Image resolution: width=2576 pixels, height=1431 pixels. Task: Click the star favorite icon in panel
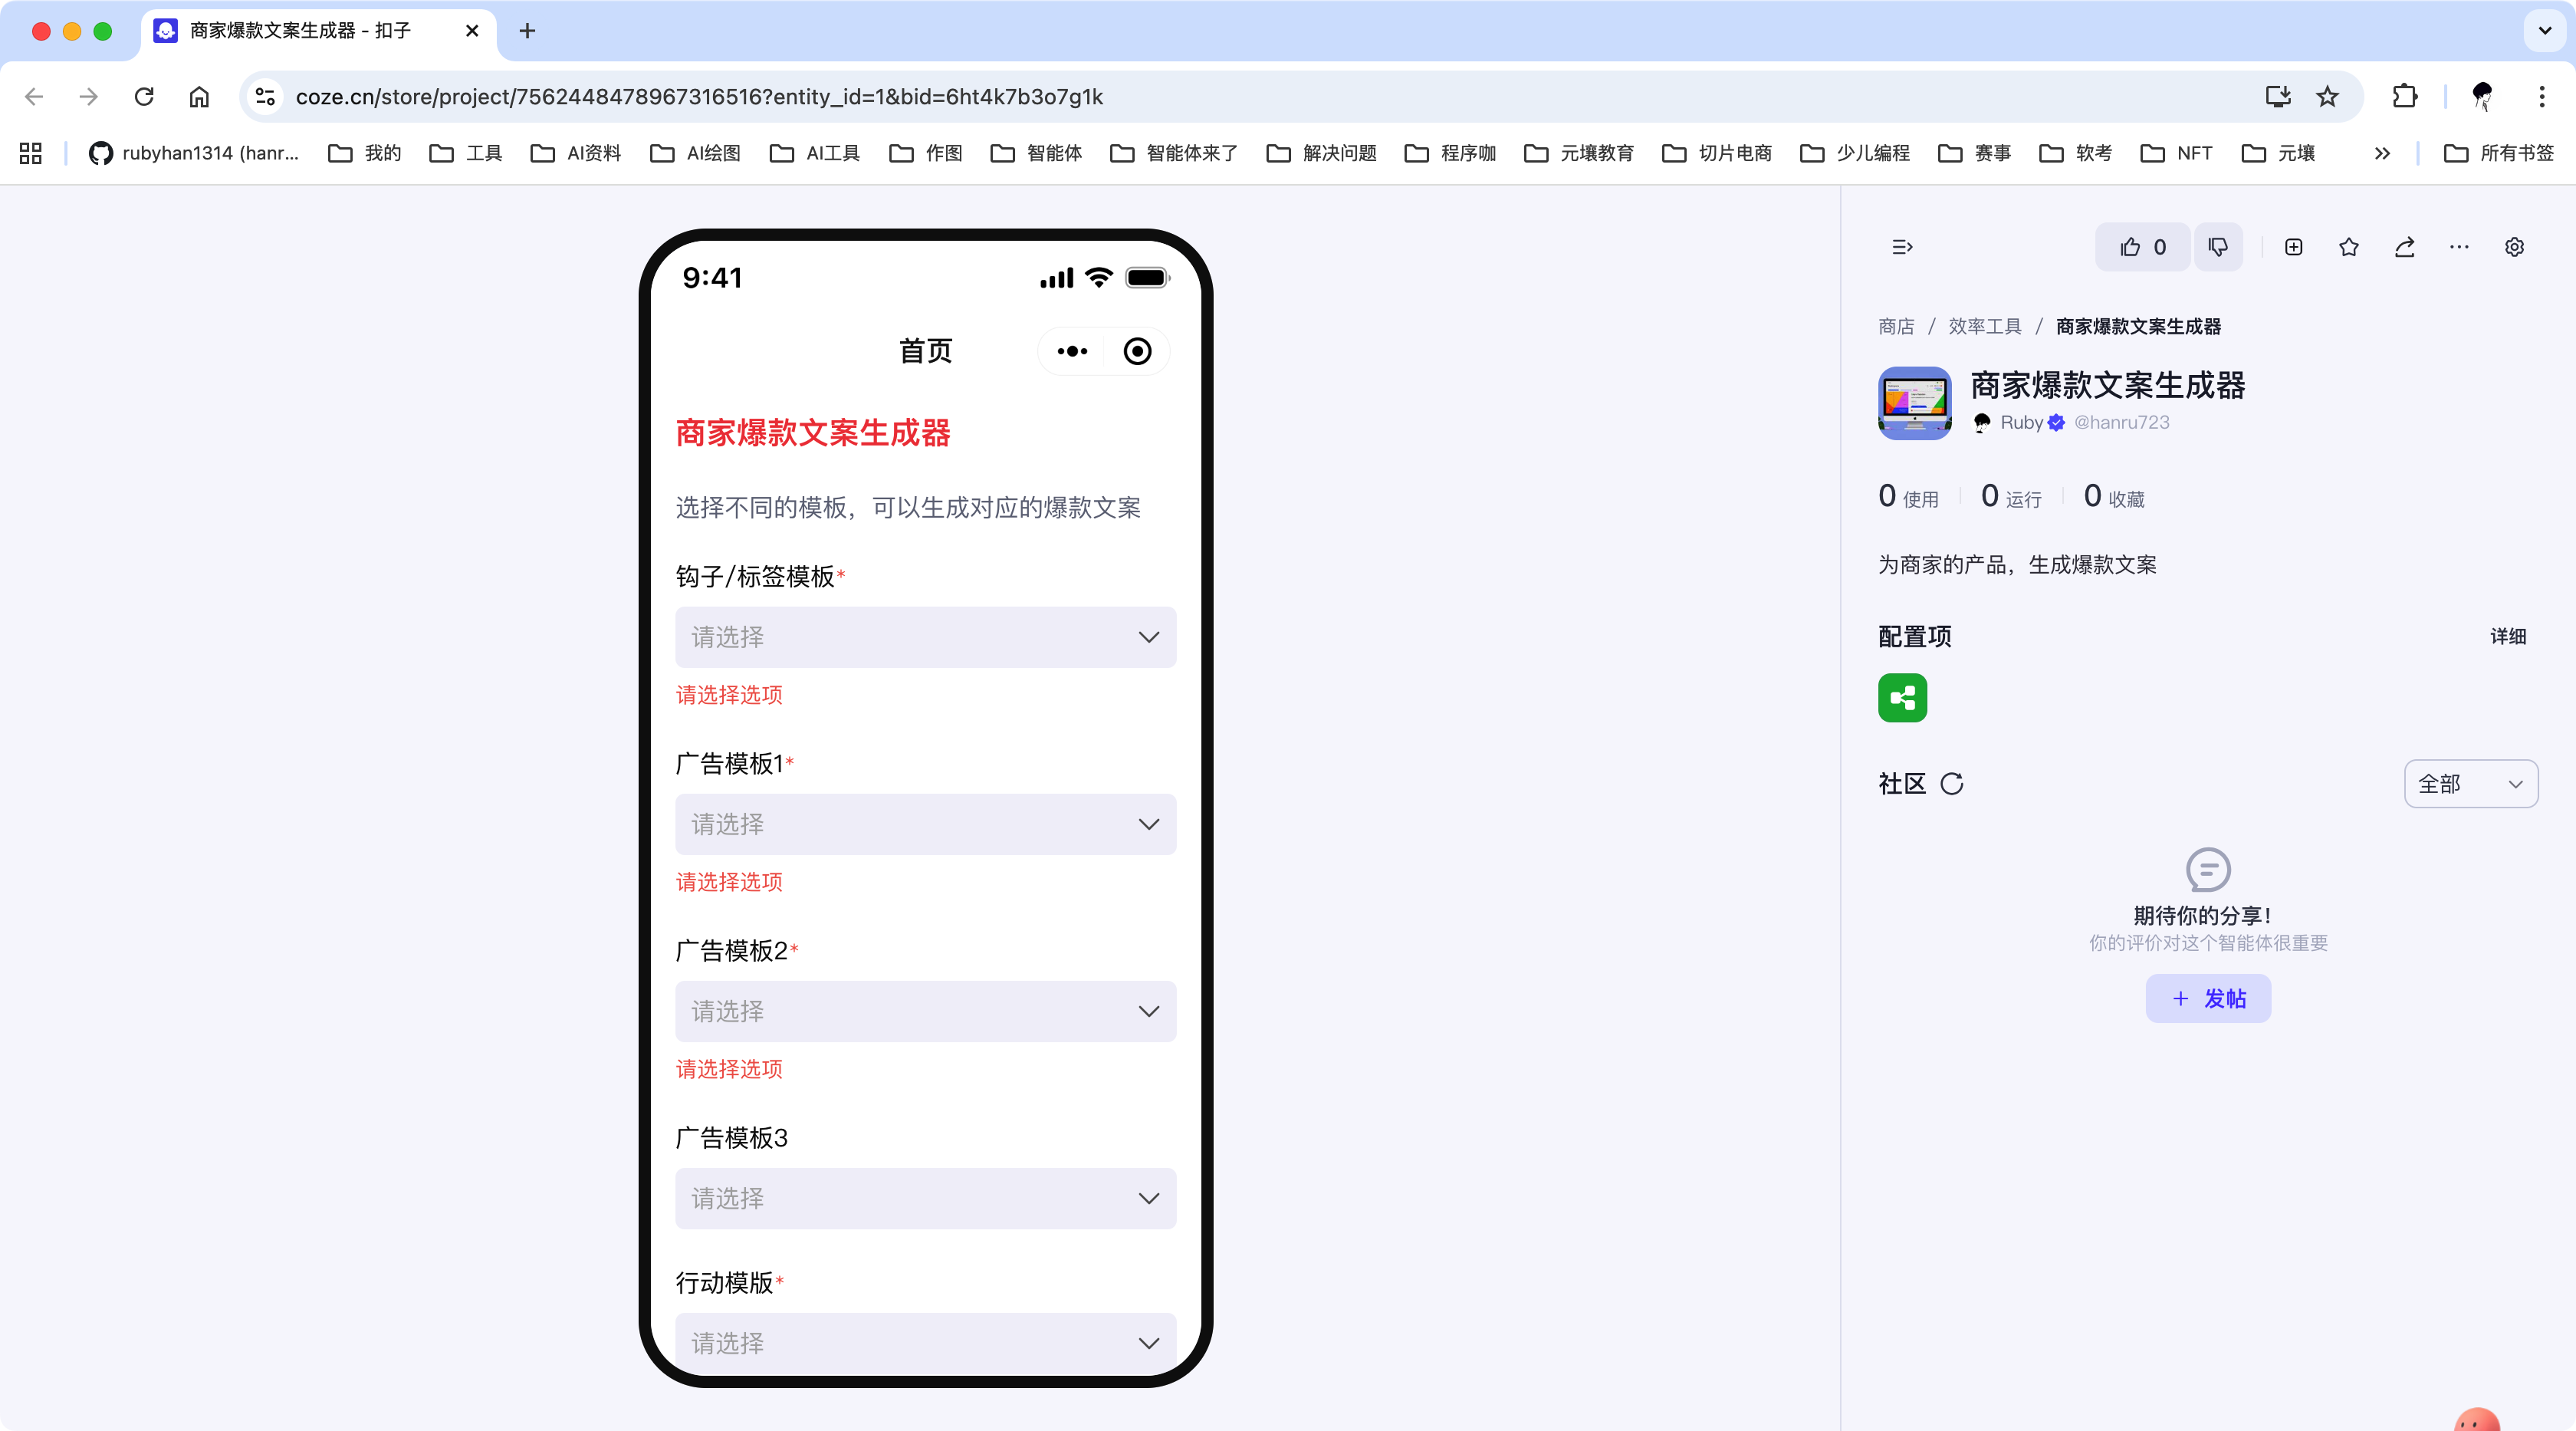[2349, 247]
